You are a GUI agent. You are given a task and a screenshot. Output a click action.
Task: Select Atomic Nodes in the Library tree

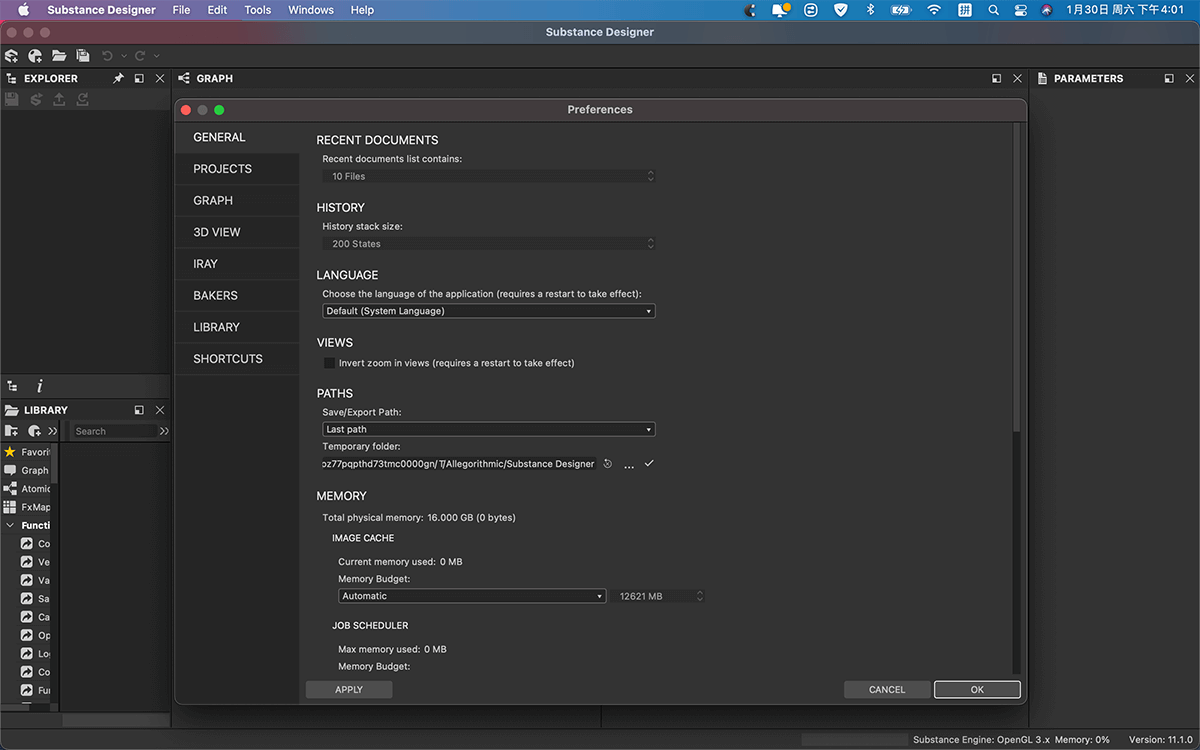point(28,489)
